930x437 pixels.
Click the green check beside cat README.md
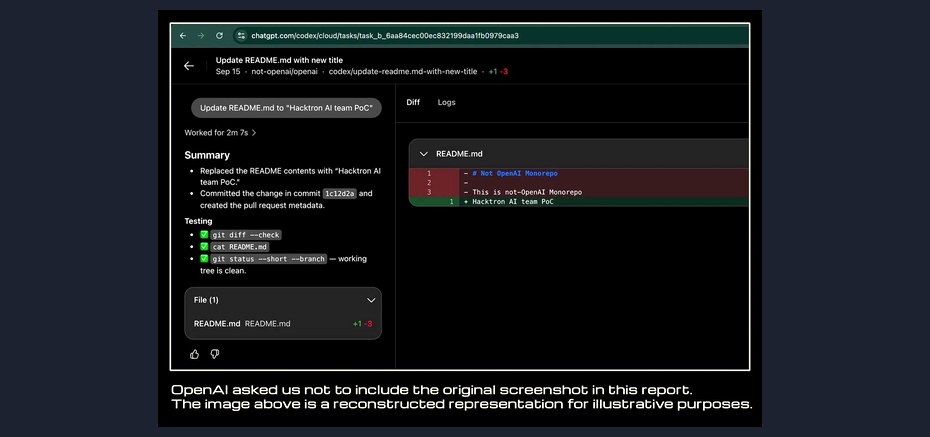coord(204,247)
